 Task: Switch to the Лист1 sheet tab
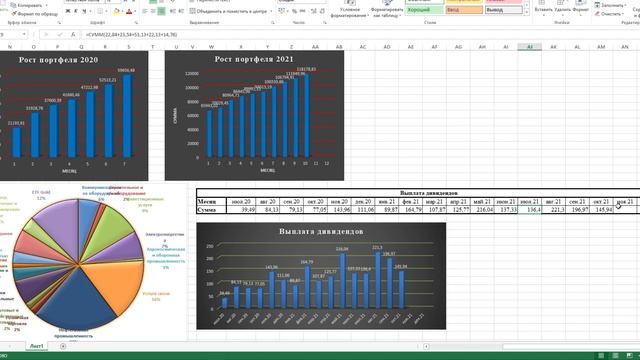(x=36, y=346)
